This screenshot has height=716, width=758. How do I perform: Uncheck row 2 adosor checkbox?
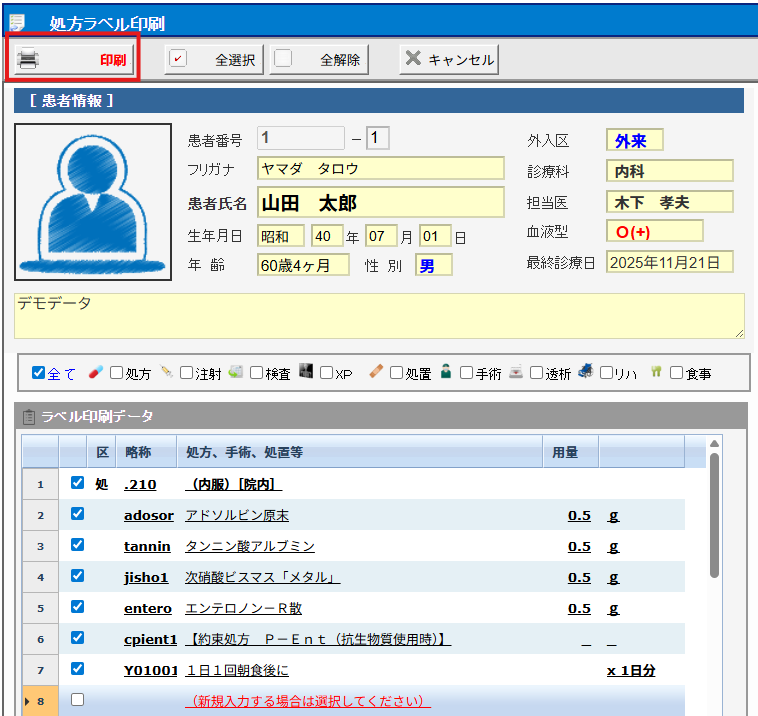coord(77,514)
